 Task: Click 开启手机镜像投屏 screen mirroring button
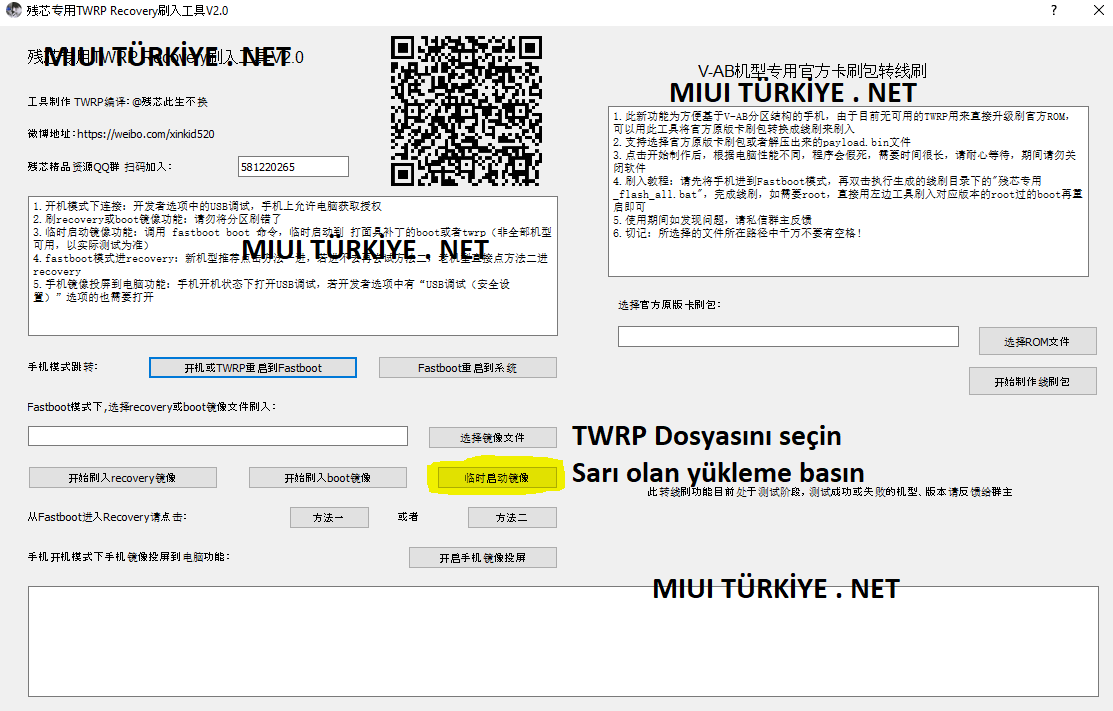pos(482,557)
